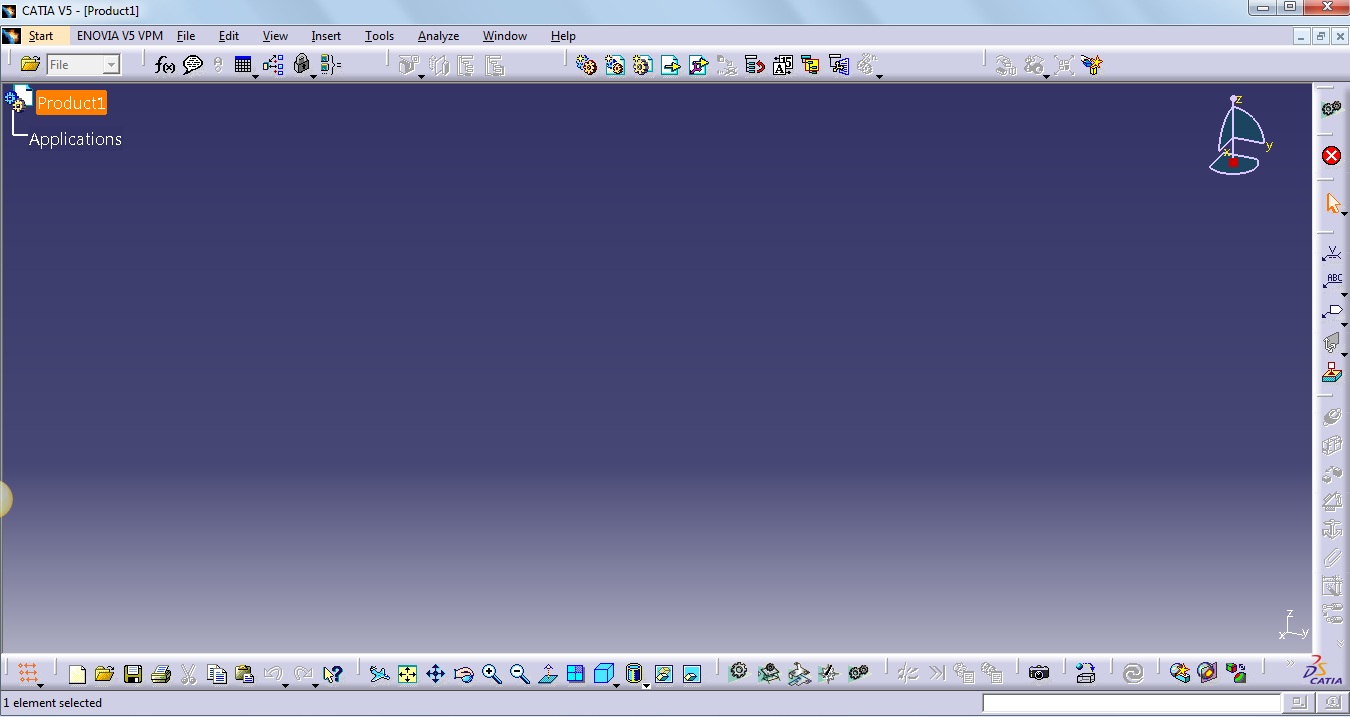1350x717 pixels.
Task: Select the Pan view tool
Action: (x=435, y=674)
